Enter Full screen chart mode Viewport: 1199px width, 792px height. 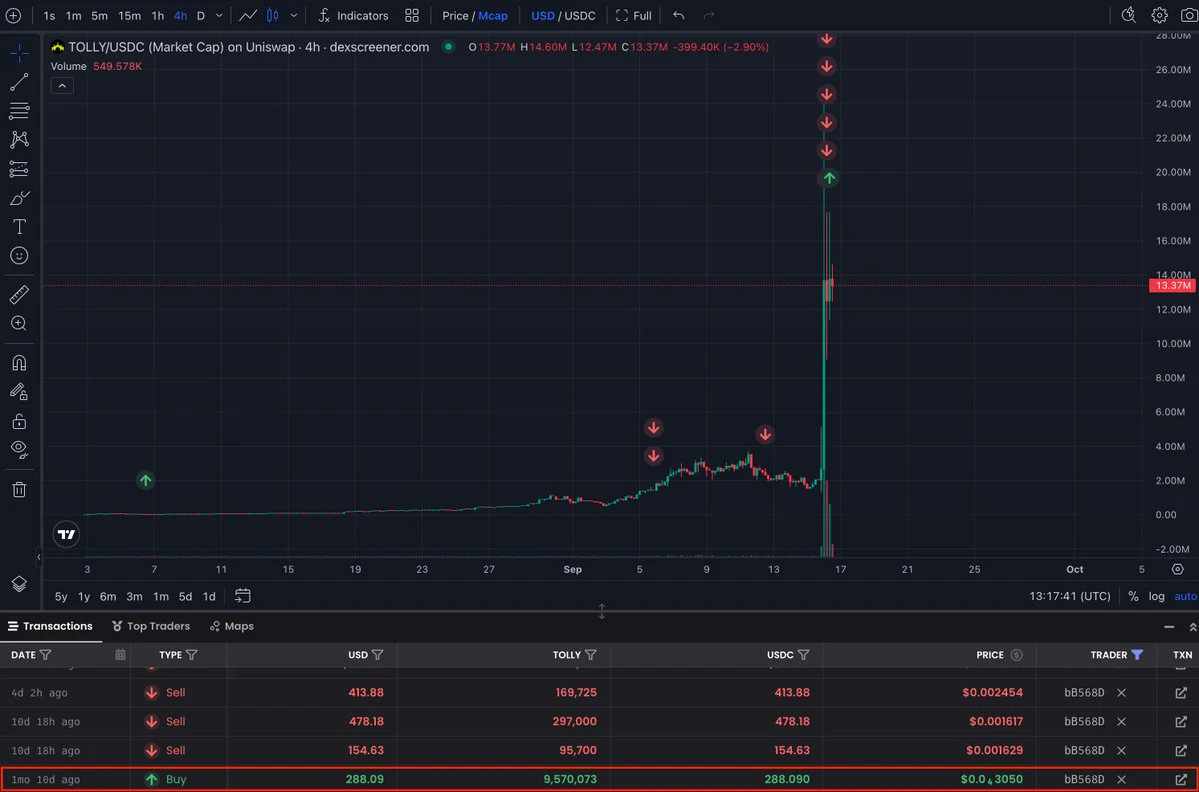(x=634, y=15)
